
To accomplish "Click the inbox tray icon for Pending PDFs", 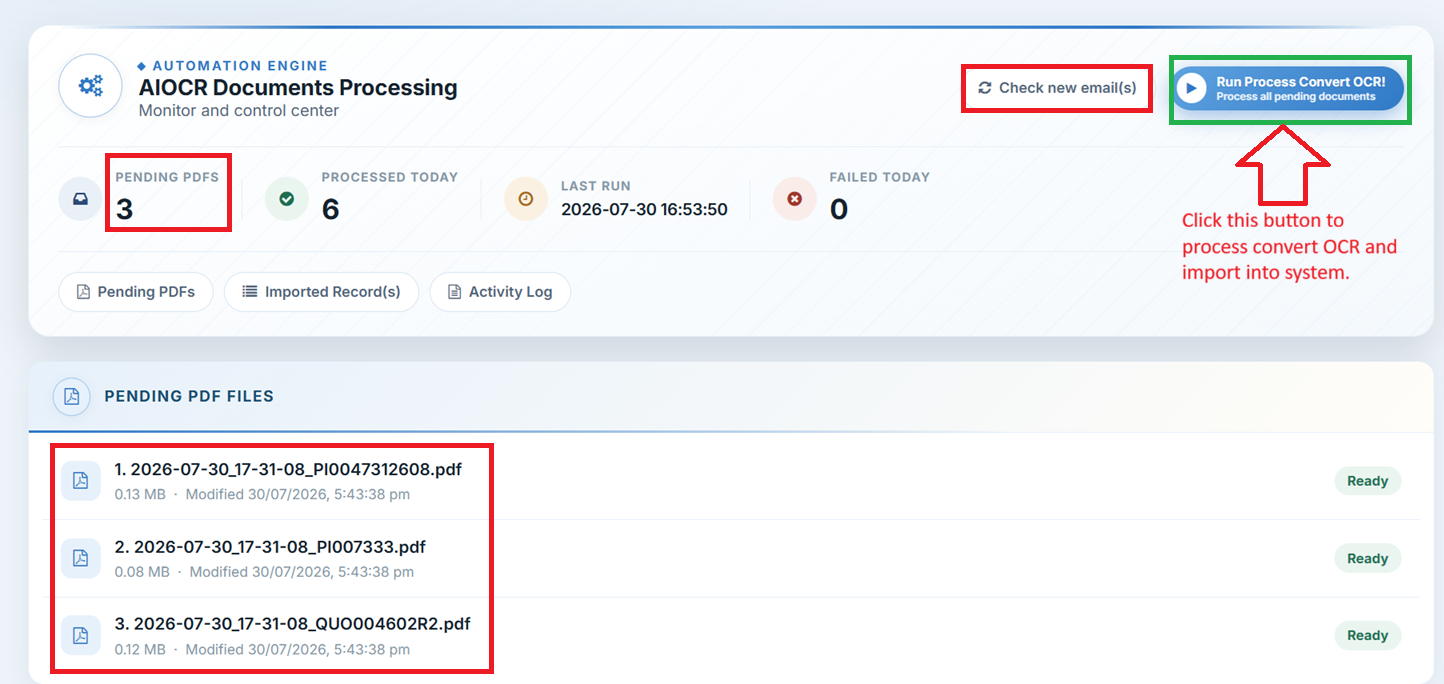I will 81,198.
